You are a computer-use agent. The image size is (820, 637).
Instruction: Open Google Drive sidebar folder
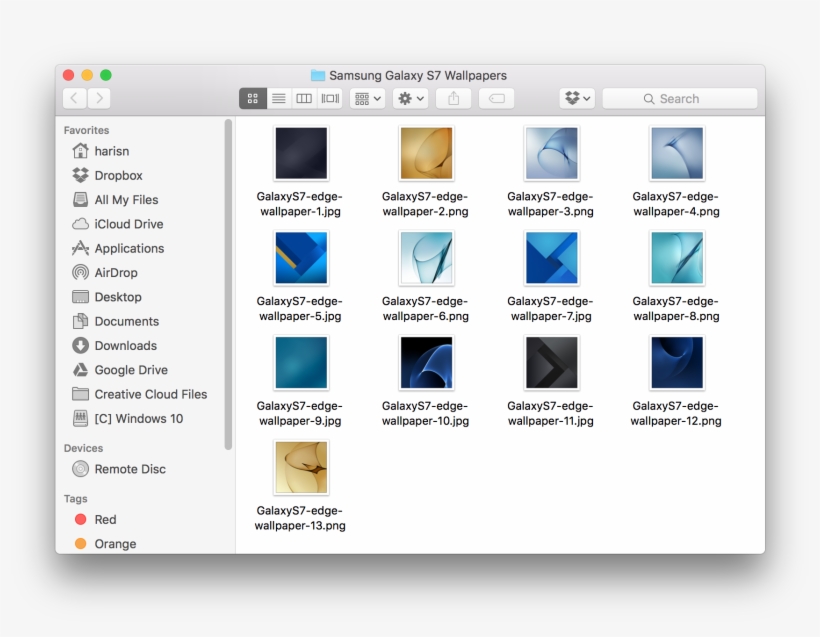point(130,370)
